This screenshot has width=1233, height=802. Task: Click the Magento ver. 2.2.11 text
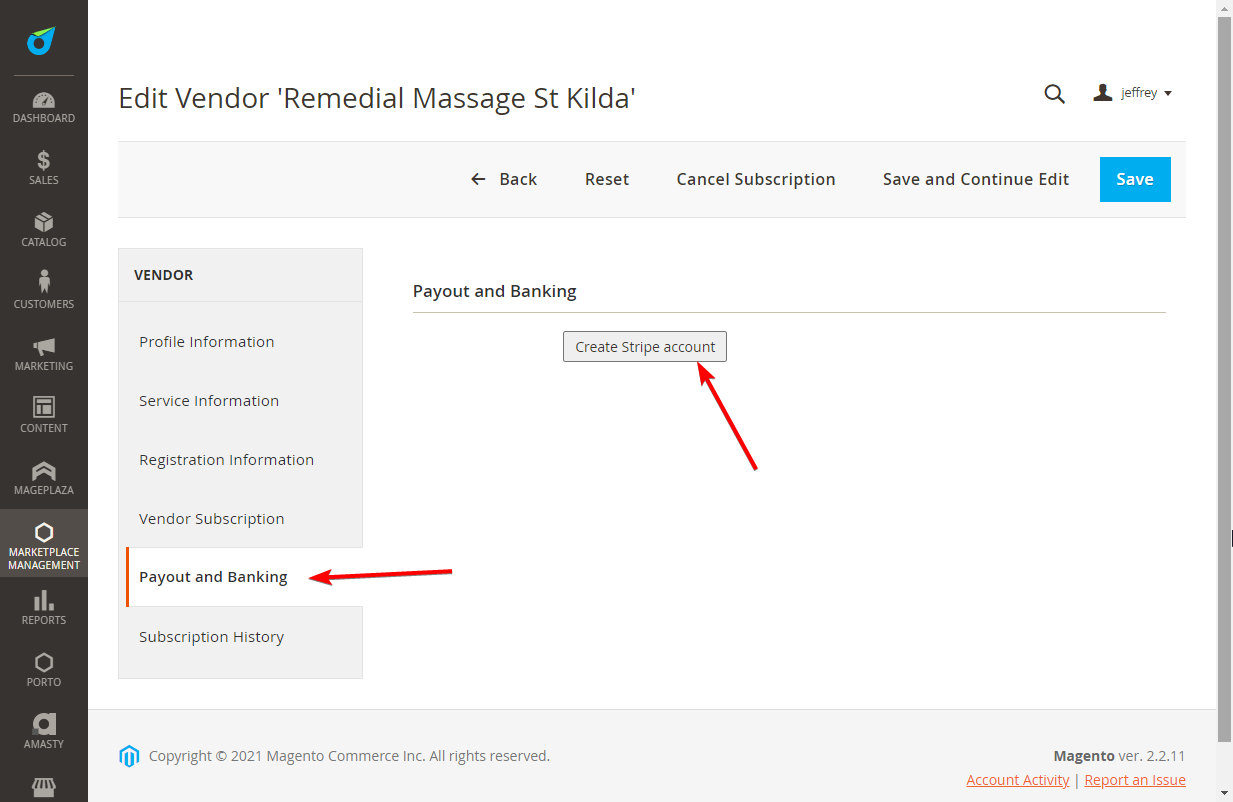[1120, 756]
